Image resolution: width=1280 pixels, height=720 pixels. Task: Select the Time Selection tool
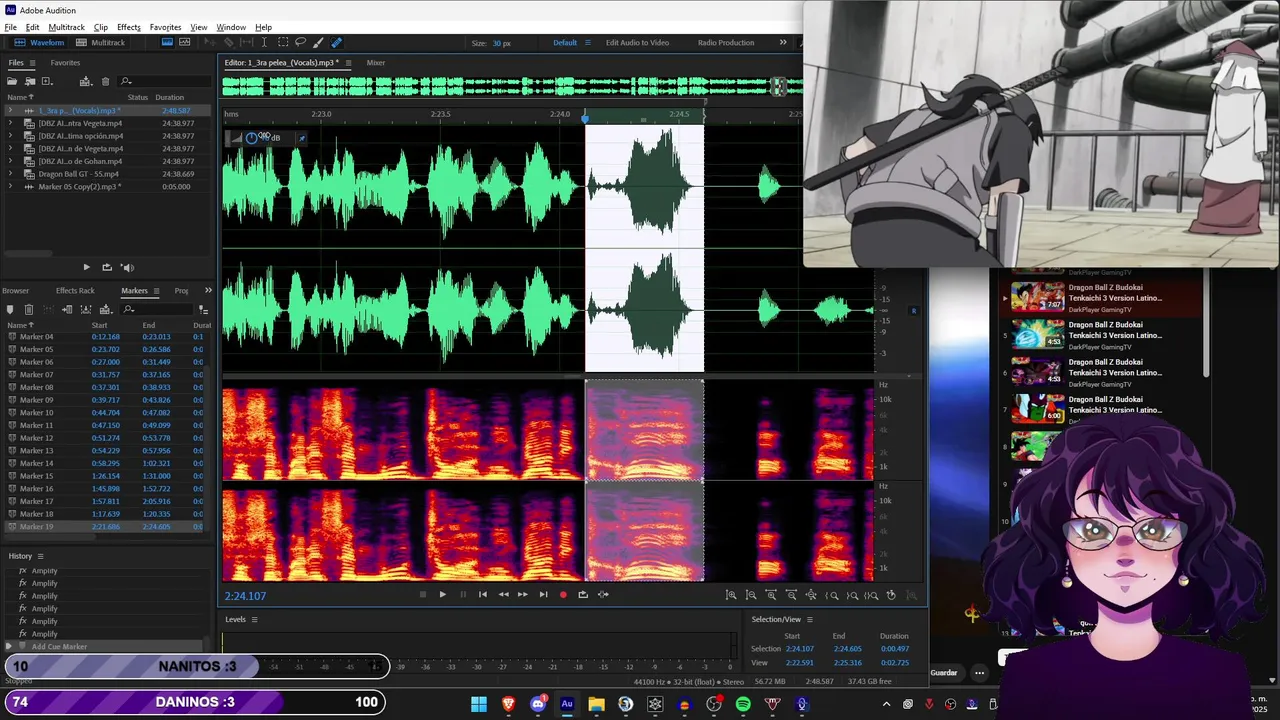pos(264,42)
